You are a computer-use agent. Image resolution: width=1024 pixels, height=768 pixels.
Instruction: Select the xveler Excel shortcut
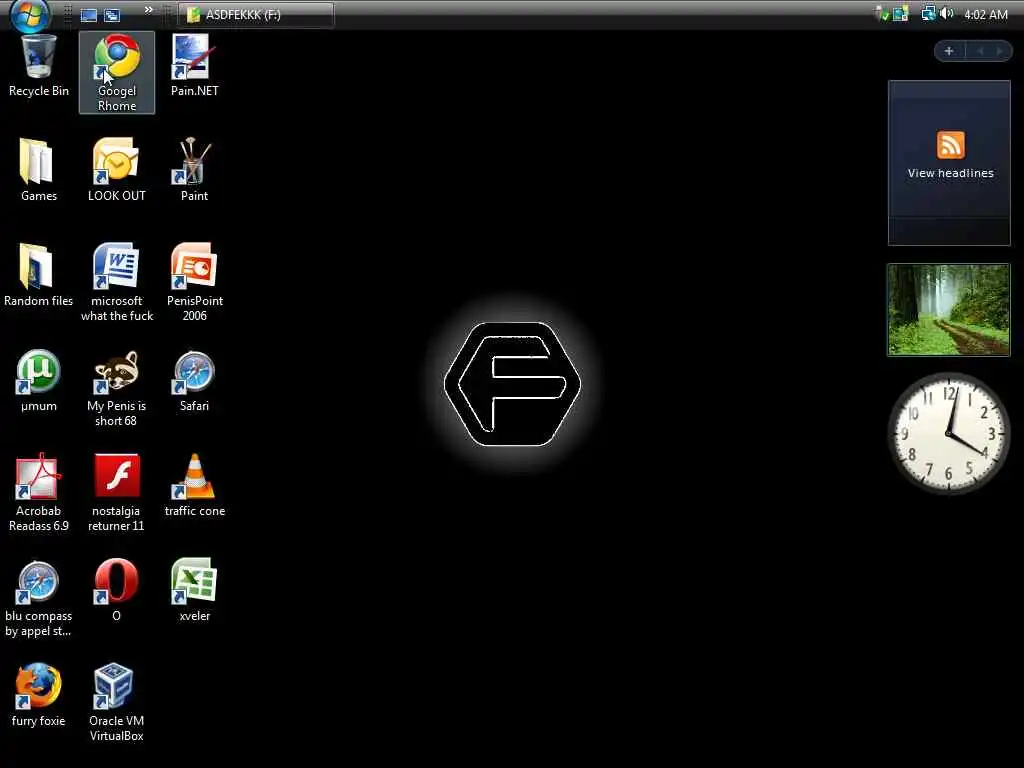195,591
